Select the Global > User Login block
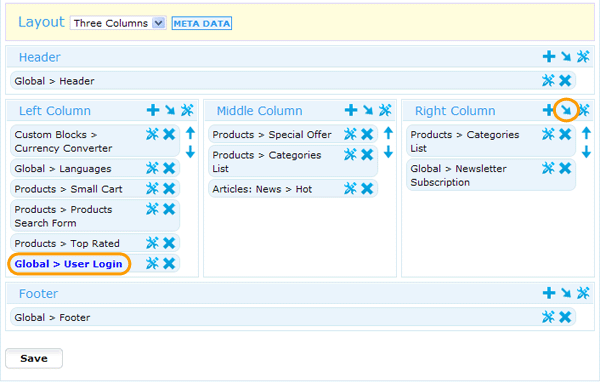Viewport: 600px width, 383px height. coord(68,264)
